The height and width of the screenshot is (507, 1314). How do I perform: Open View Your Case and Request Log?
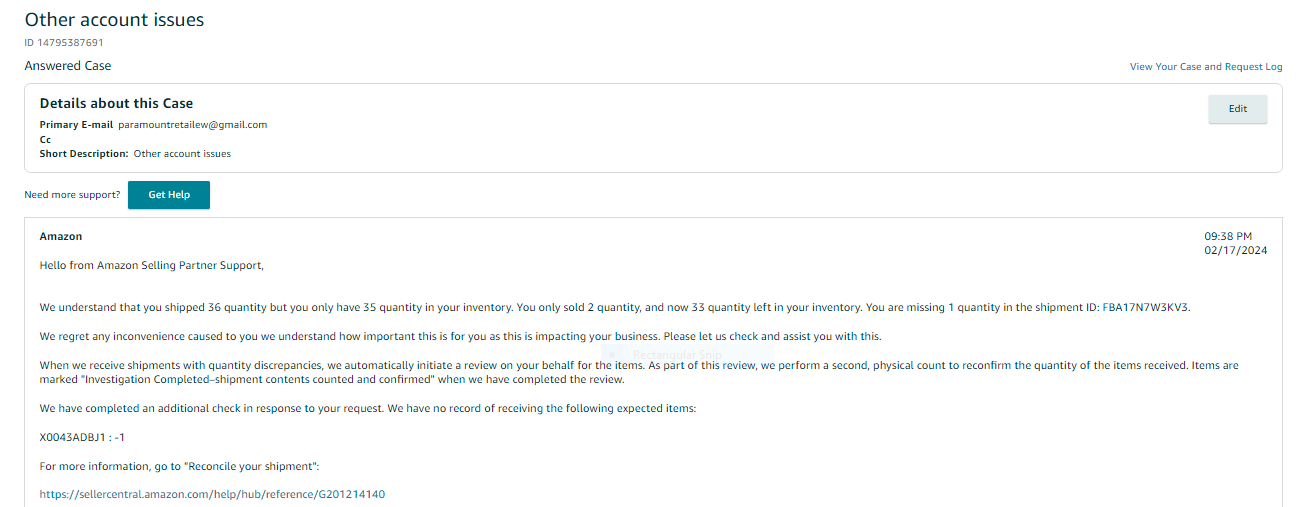click(x=1205, y=67)
